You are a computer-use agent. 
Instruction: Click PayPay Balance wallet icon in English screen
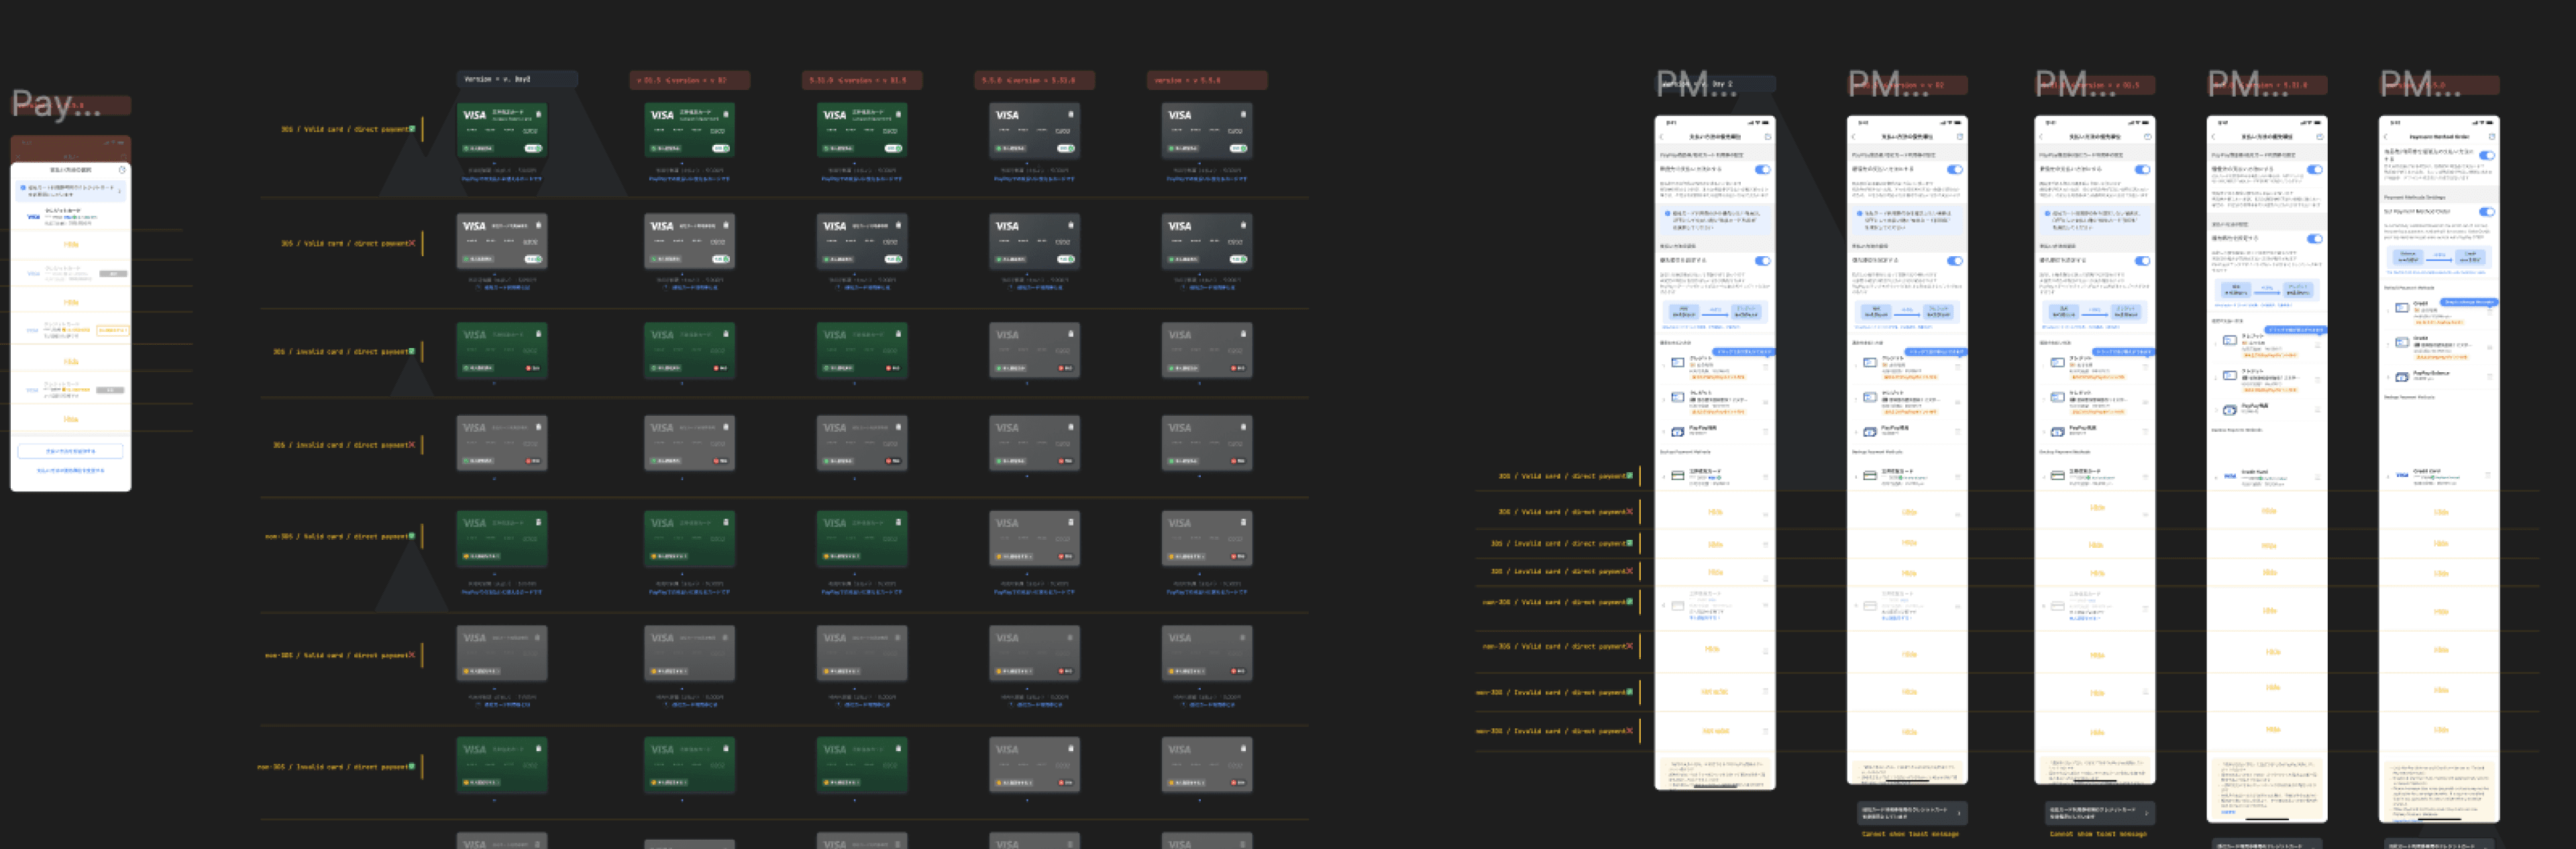click(x=2402, y=377)
